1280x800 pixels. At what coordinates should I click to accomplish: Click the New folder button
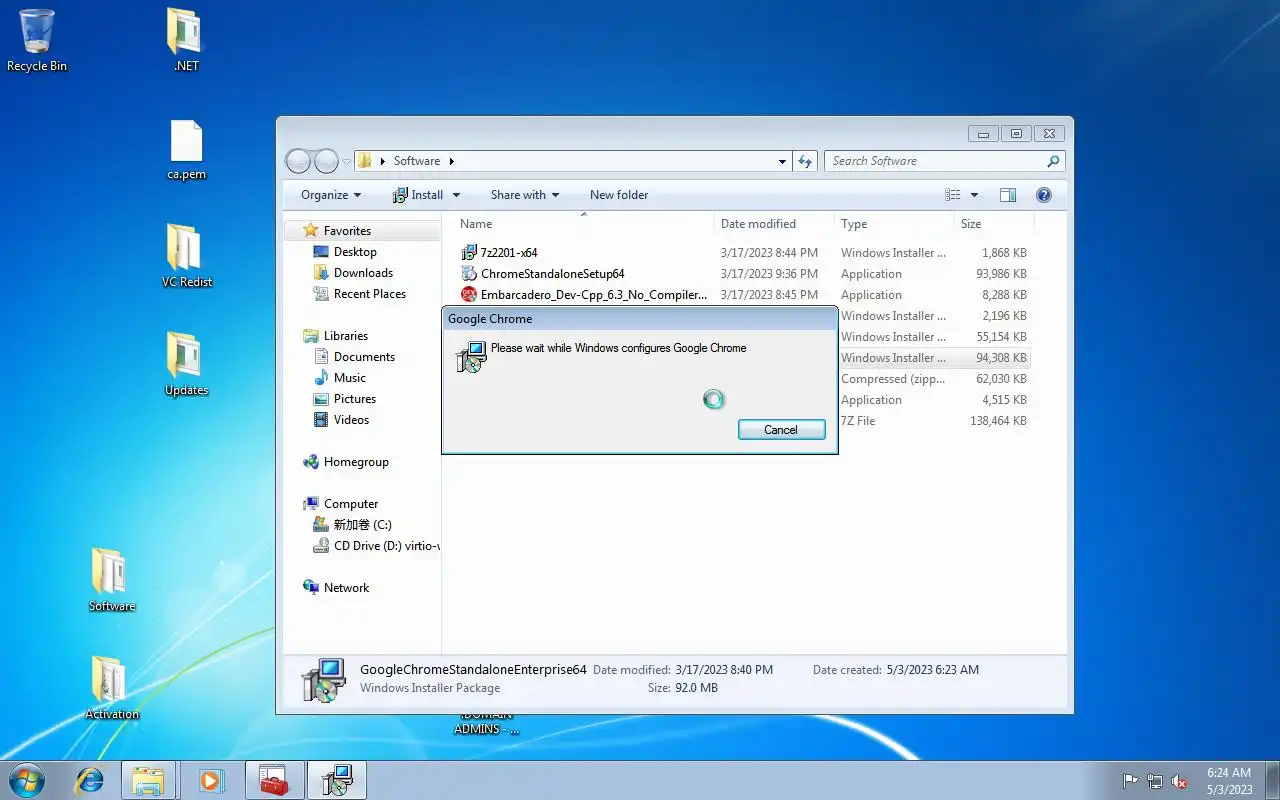619,195
